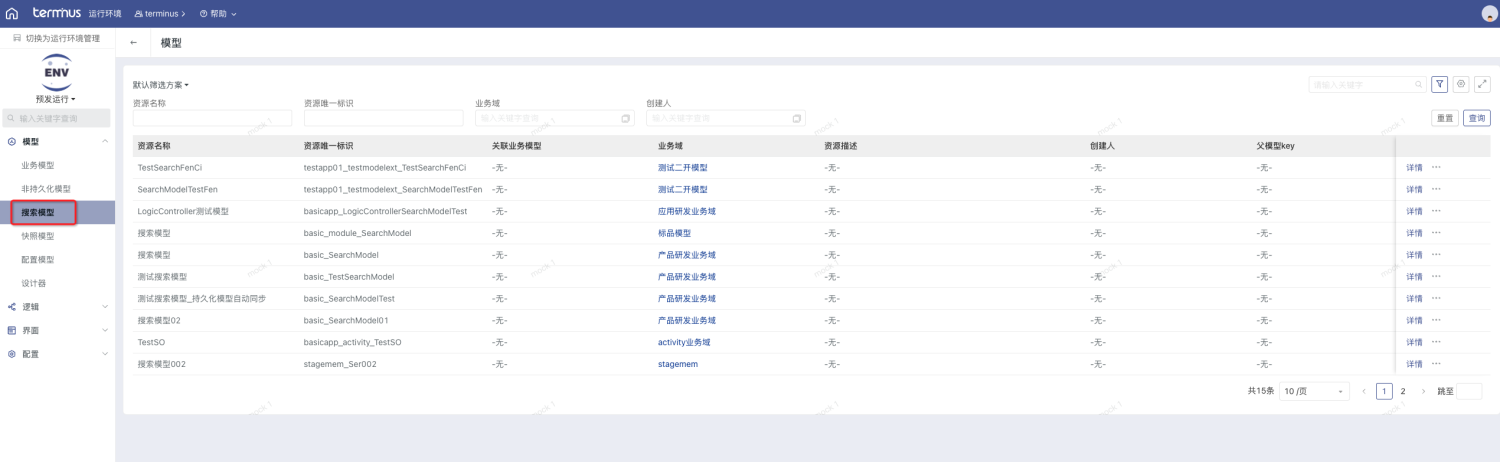Click basicapp_activity_TestSO identifier cell
Viewport: 1500px width, 462px height.
[352, 342]
